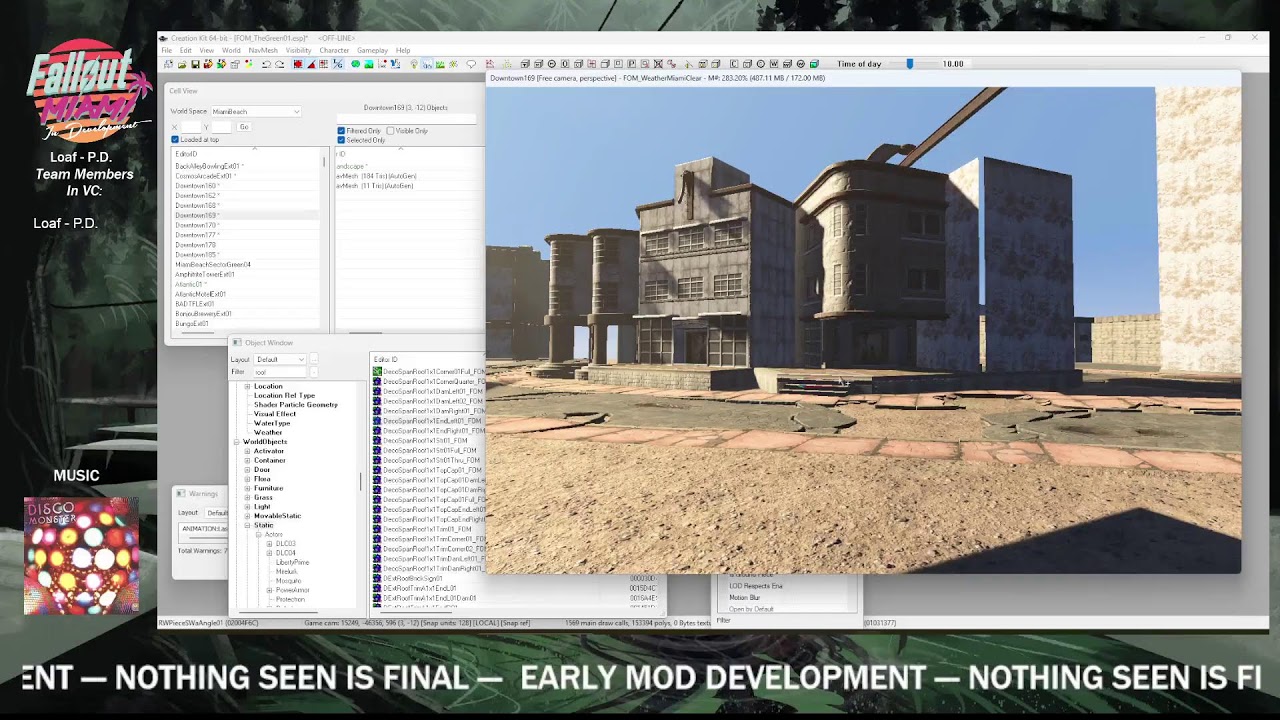
Task: Click the version control toolbar icon
Action: 168,64
